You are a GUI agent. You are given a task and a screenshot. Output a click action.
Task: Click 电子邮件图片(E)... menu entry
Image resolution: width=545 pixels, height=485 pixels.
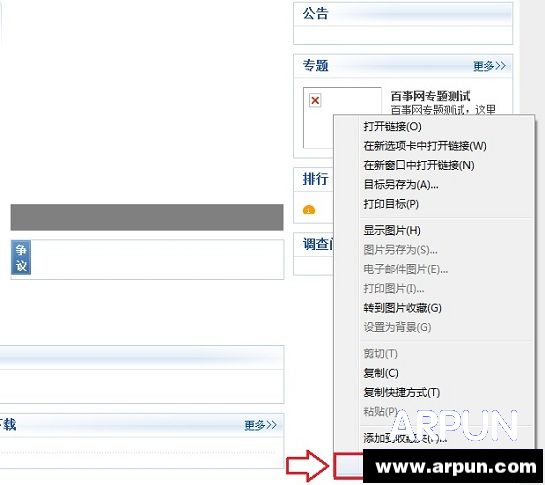point(406,269)
